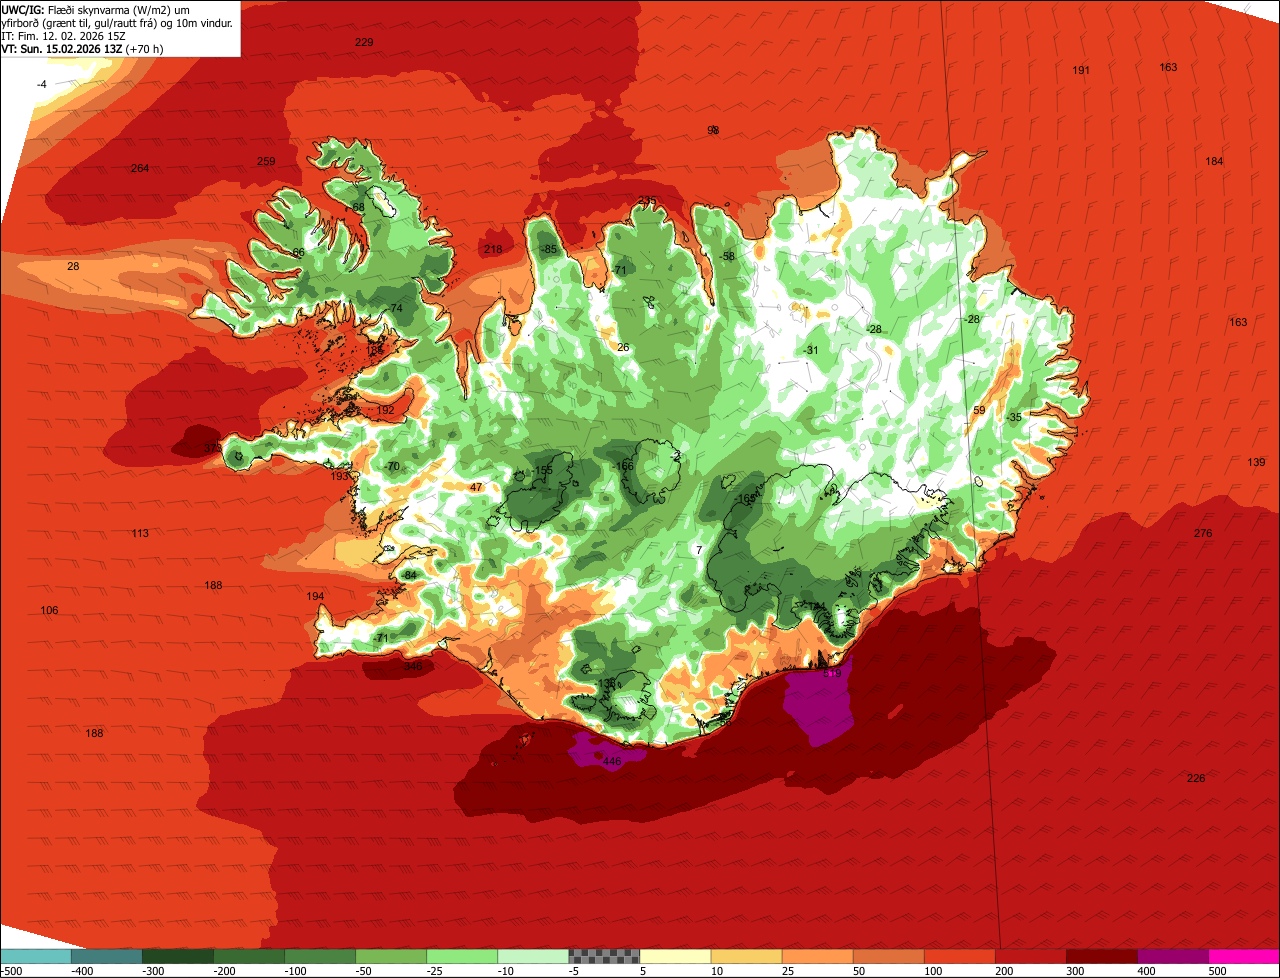
Task: Click the legend swatch between -300 and -200
Action: point(177,956)
